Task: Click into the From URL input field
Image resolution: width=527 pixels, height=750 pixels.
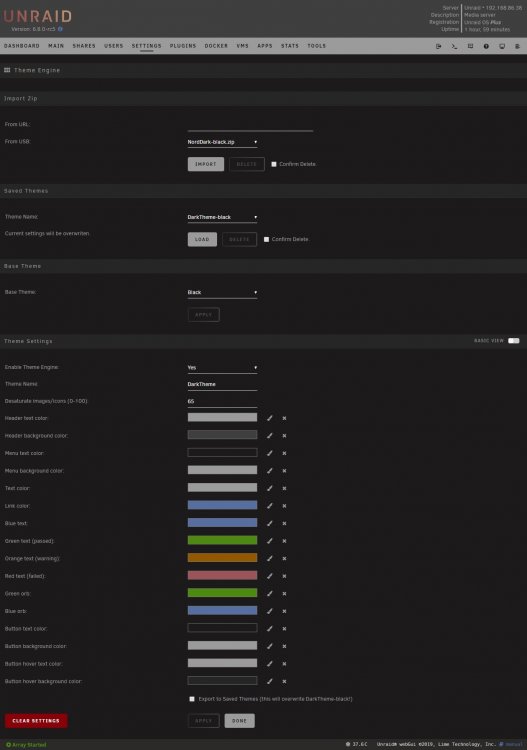Action: [251, 125]
